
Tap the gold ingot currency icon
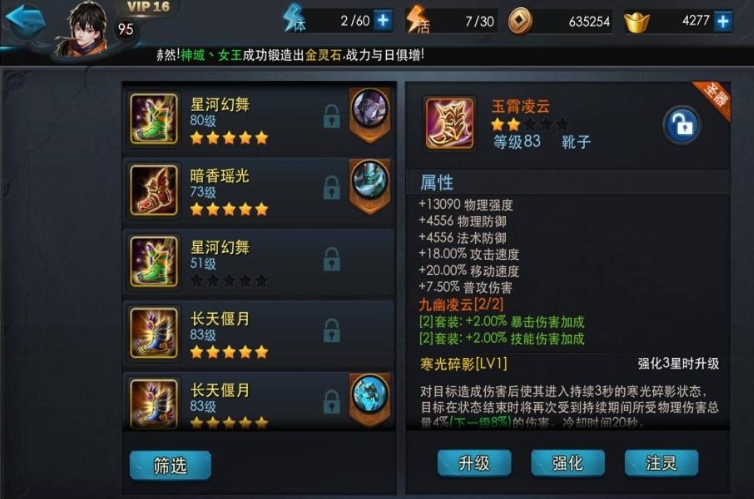pyautogui.click(x=636, y=22)
